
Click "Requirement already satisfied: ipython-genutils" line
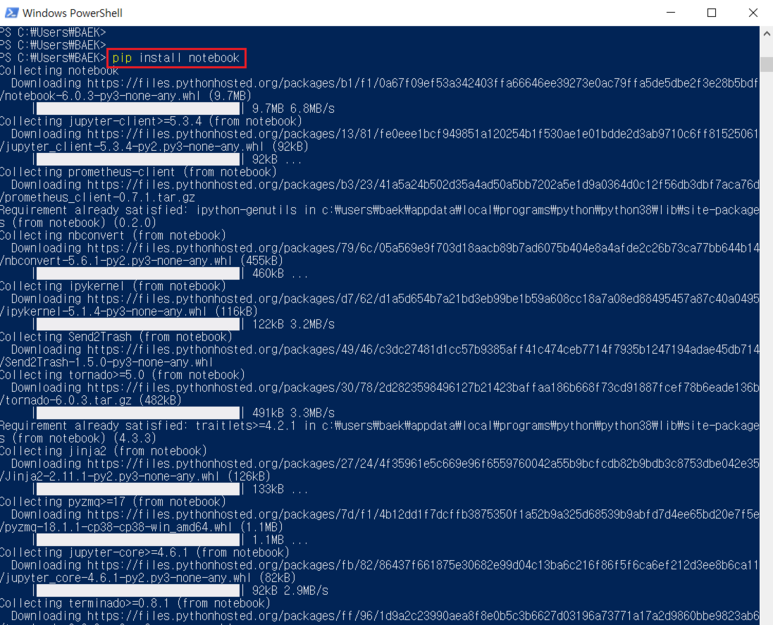tap(380, 210)
